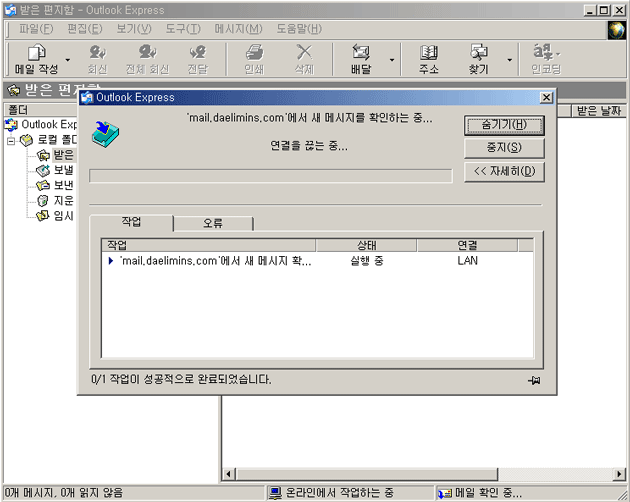Select the 보낸 편지함 sent folder icon

43,185
